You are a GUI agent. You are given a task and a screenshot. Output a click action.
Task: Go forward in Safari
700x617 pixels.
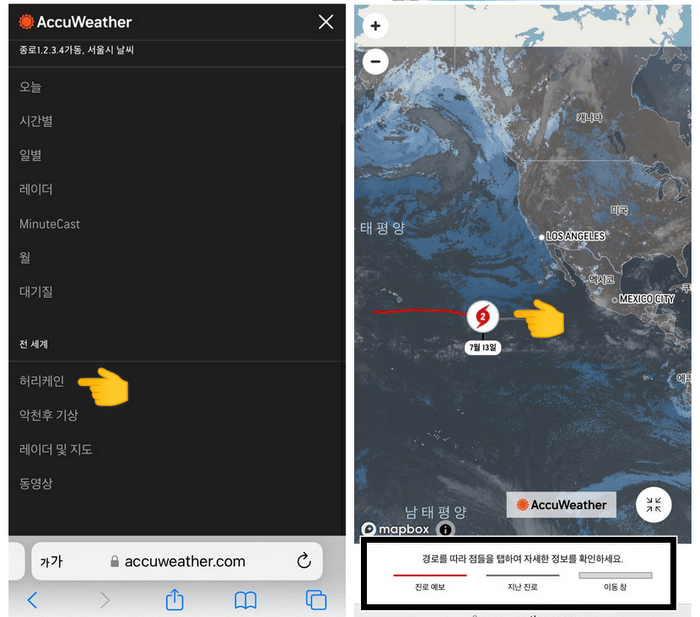105,600
